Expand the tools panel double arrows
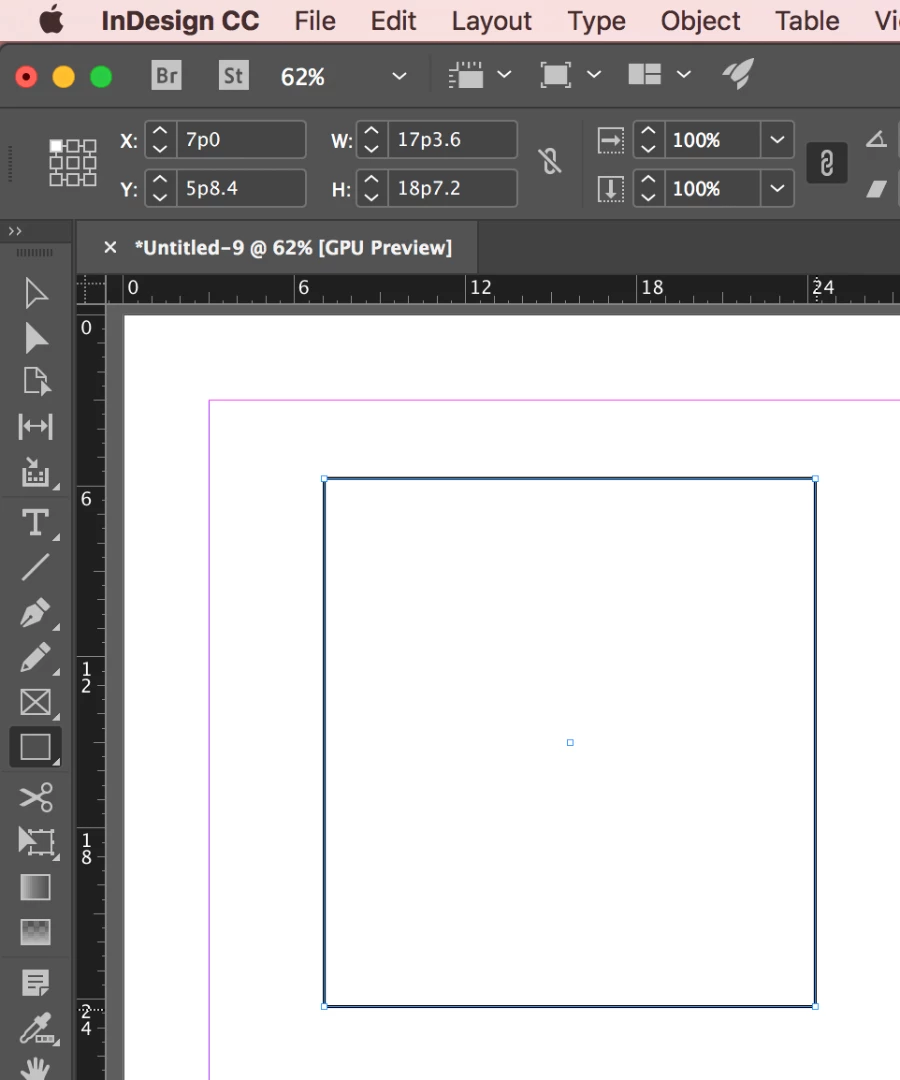 point(15,231)
